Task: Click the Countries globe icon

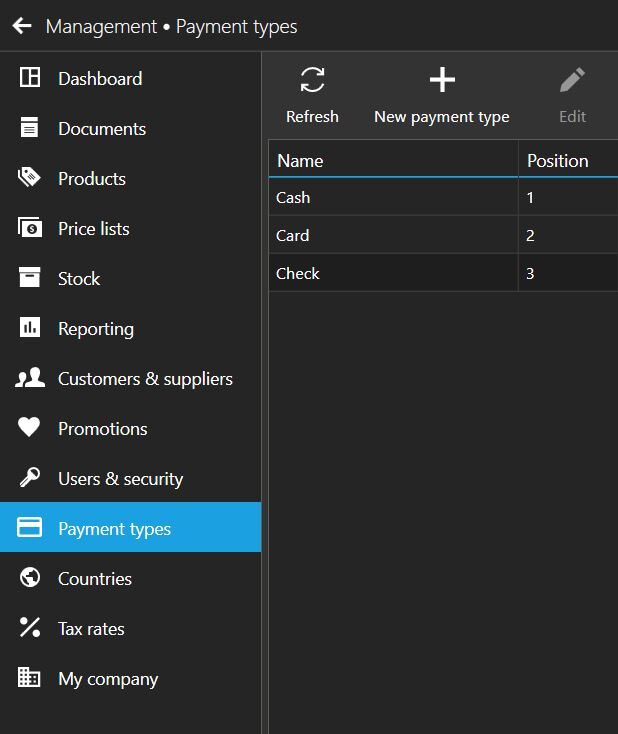Action: point(30,578)
